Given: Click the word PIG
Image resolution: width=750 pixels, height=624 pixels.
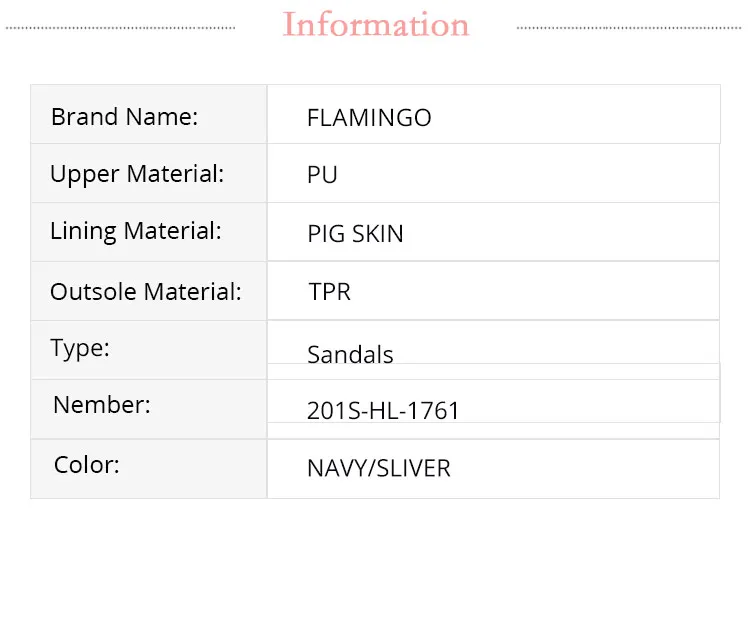Looking at the screenshot, I should click(325, 234).
